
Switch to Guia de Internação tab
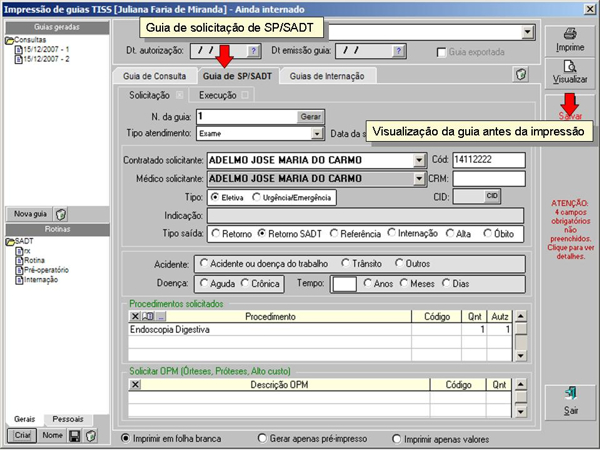click(x=328, y=76)
